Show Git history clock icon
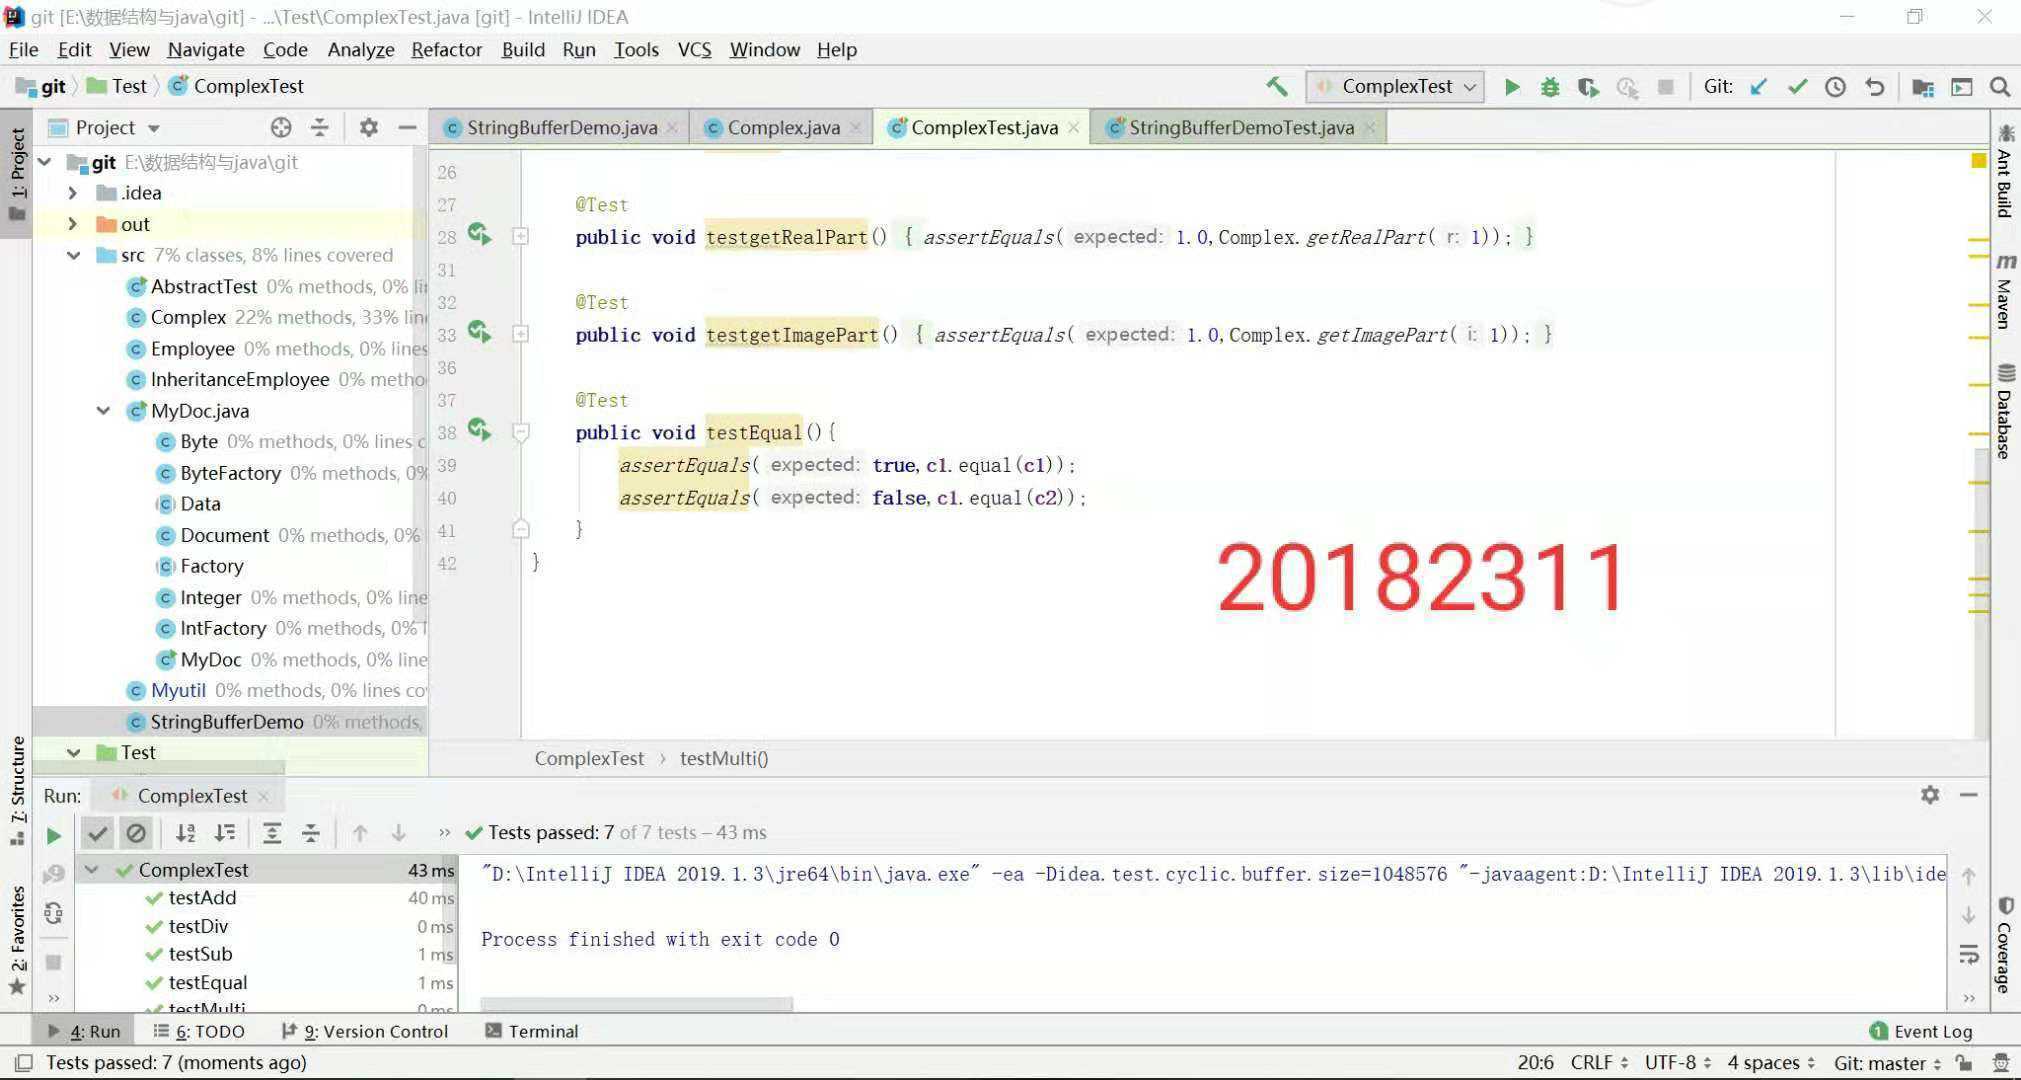Viewport: 2021px width, 1080px height. coord(1835,87)
